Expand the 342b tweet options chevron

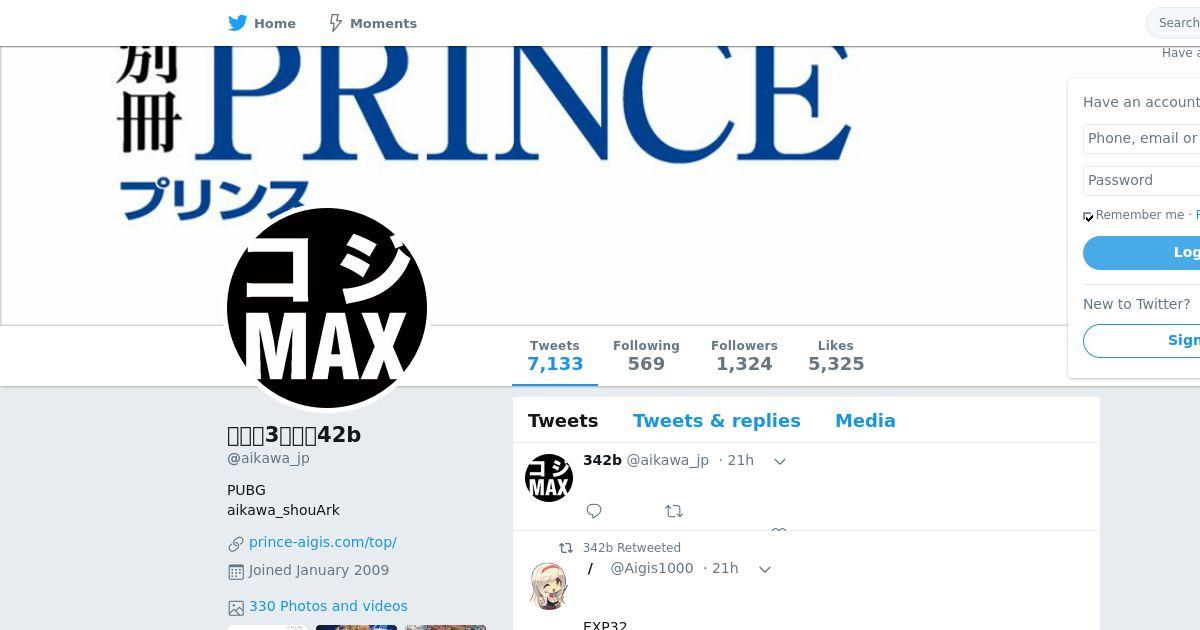pos(780,461)
